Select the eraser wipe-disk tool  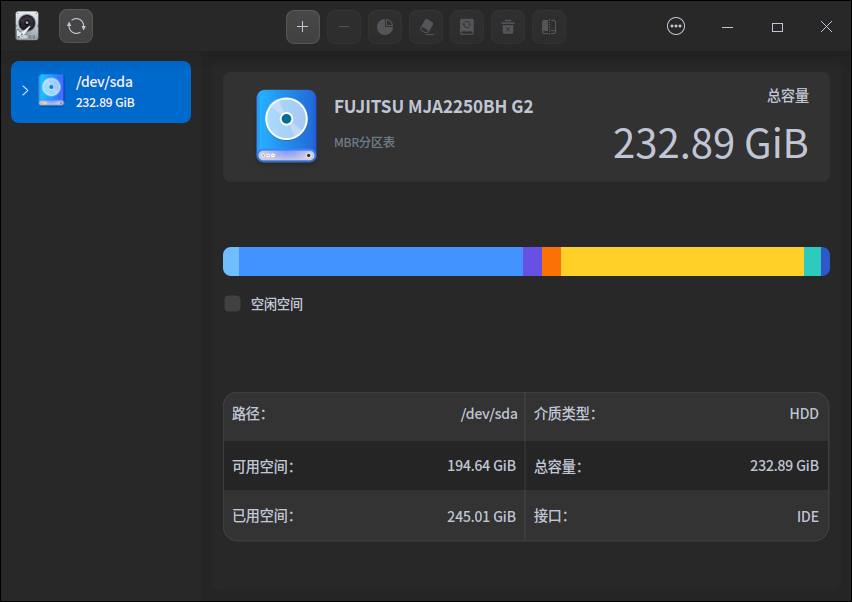[x=426, y=27]
